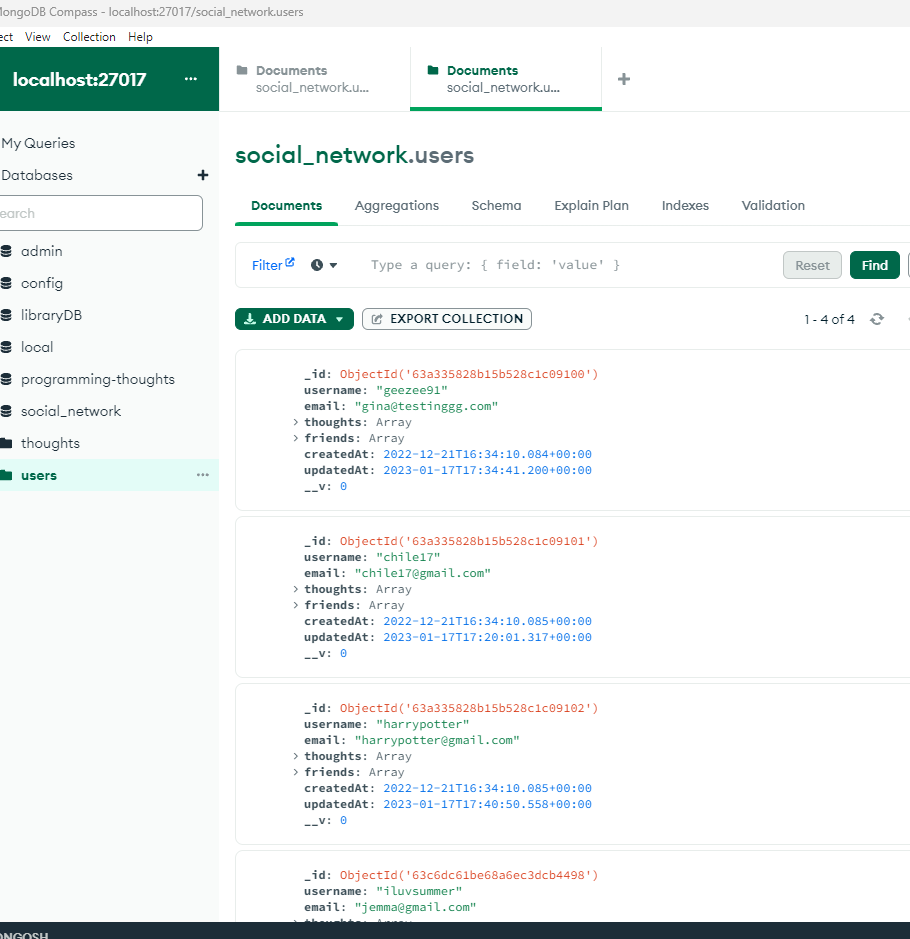This screenshot has height=939, width=910.
Task: Select the programming-thoughts database
Action: pyautogui.click(x=98, y=379)
